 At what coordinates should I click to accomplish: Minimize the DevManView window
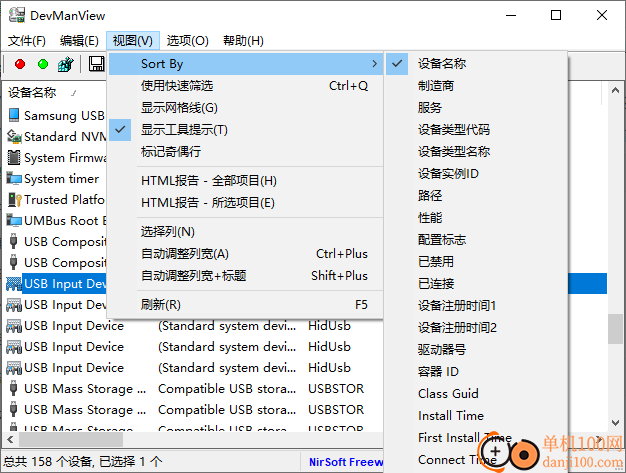pos(511,16)
